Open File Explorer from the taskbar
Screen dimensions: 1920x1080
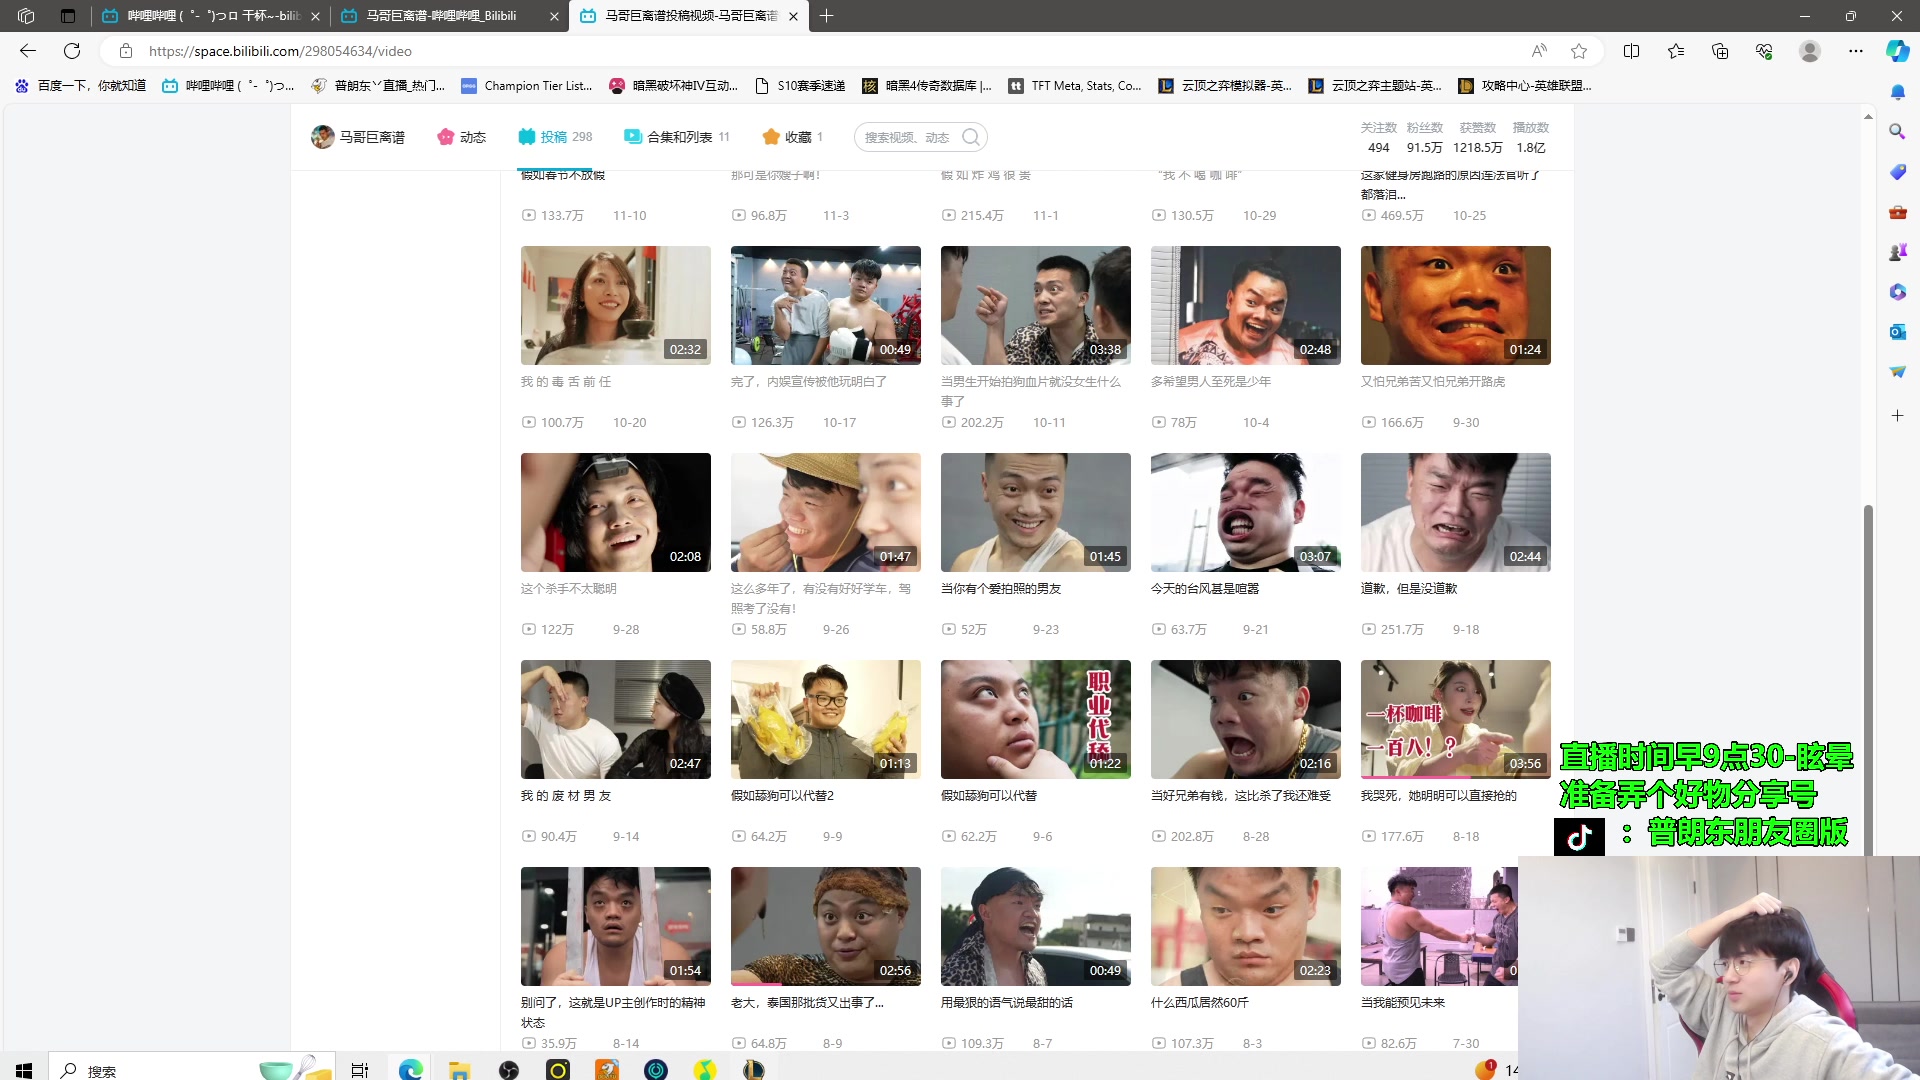[x=459, y=1070]
